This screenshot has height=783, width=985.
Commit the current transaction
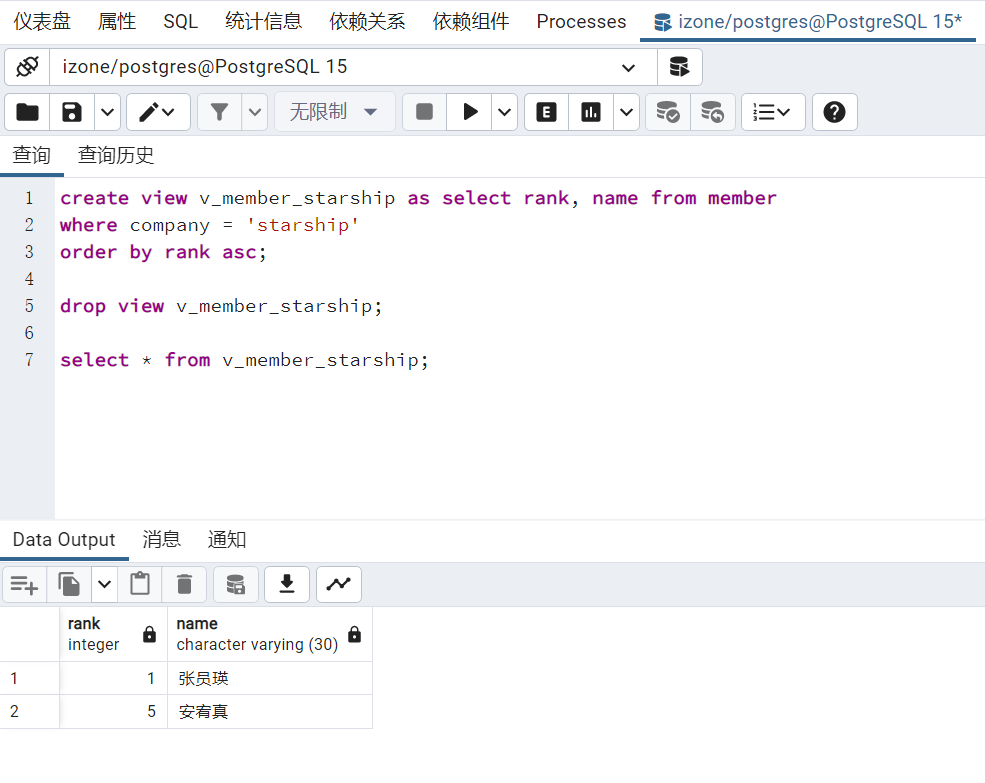click(x=667, y=112)
